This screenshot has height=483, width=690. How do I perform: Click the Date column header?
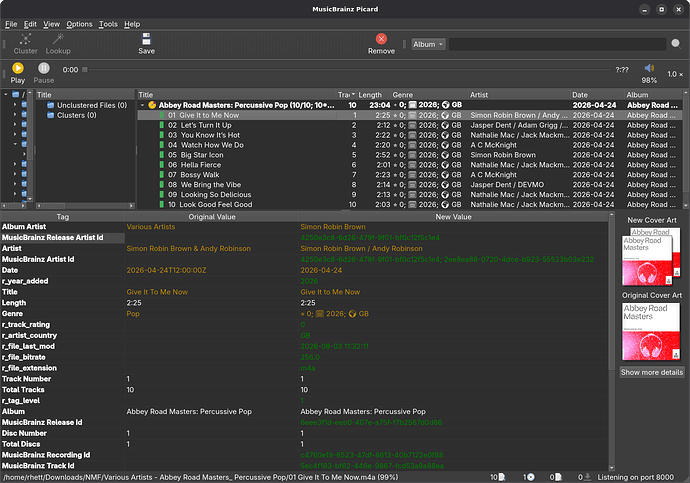597,95
